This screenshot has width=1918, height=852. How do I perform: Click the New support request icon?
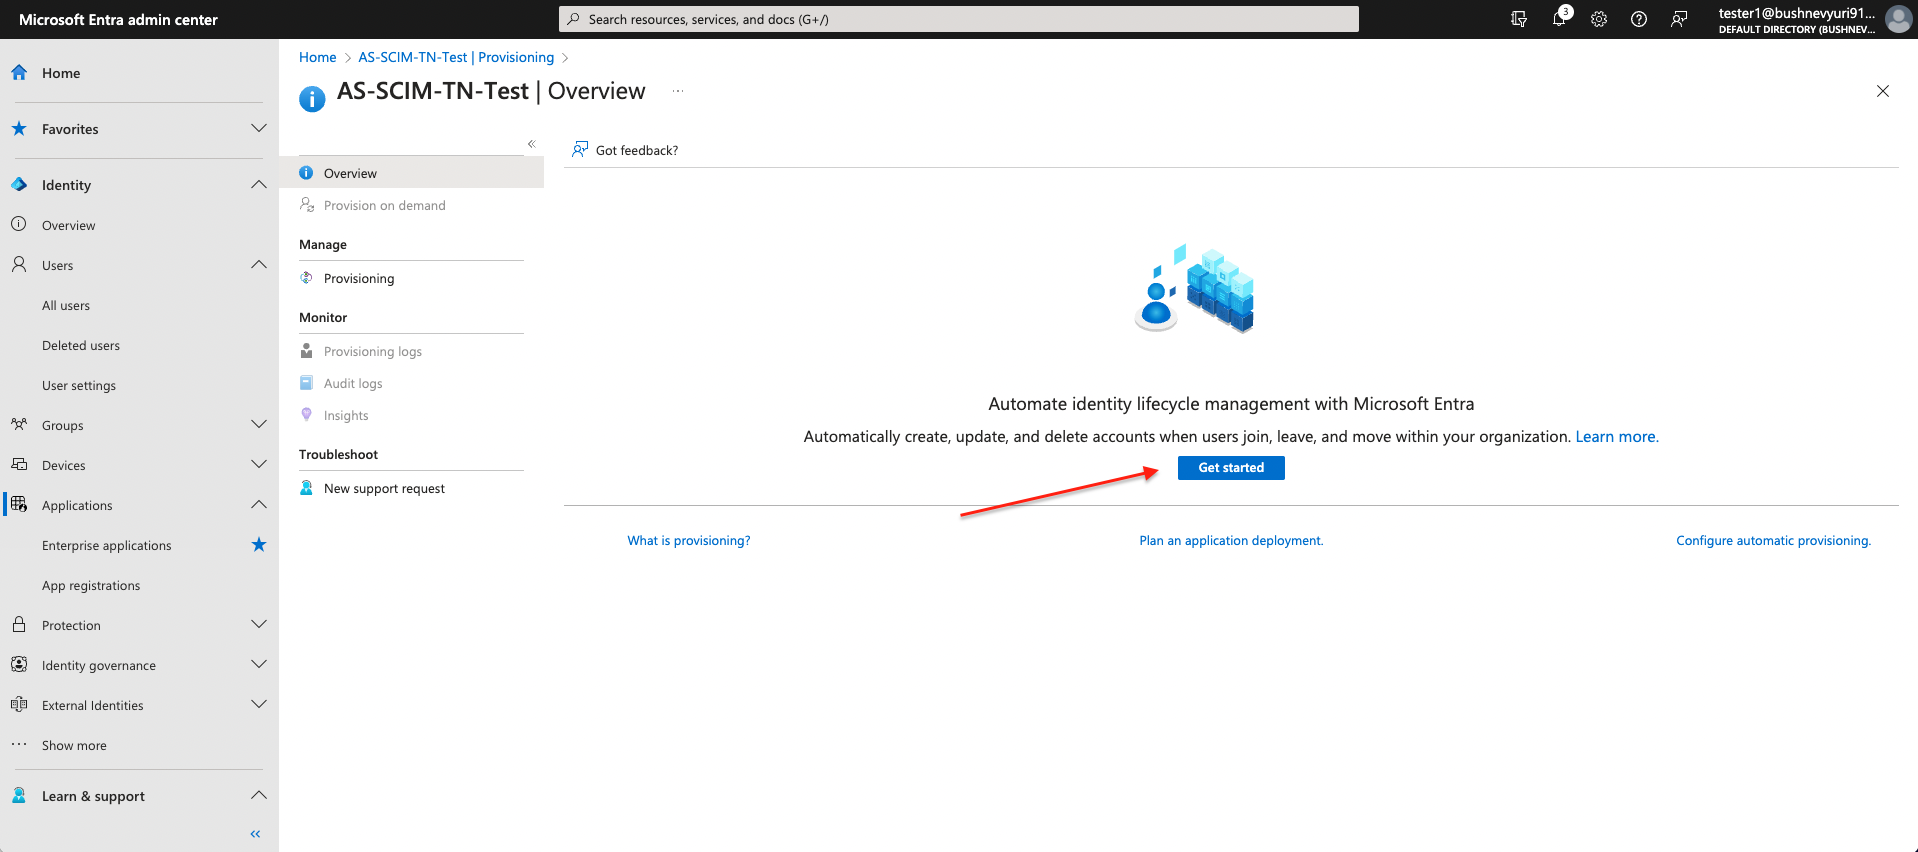[x=307, y=488]
